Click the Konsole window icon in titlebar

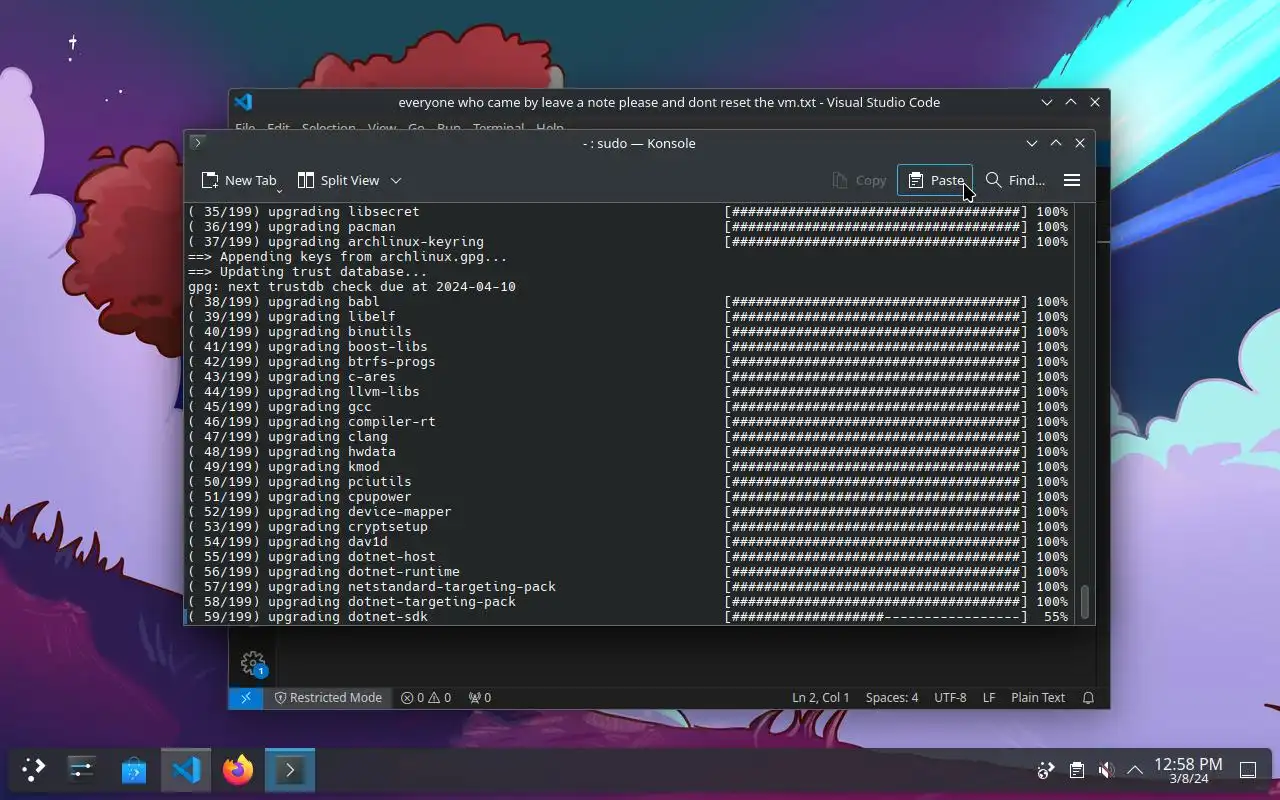(x=198, y=143)
